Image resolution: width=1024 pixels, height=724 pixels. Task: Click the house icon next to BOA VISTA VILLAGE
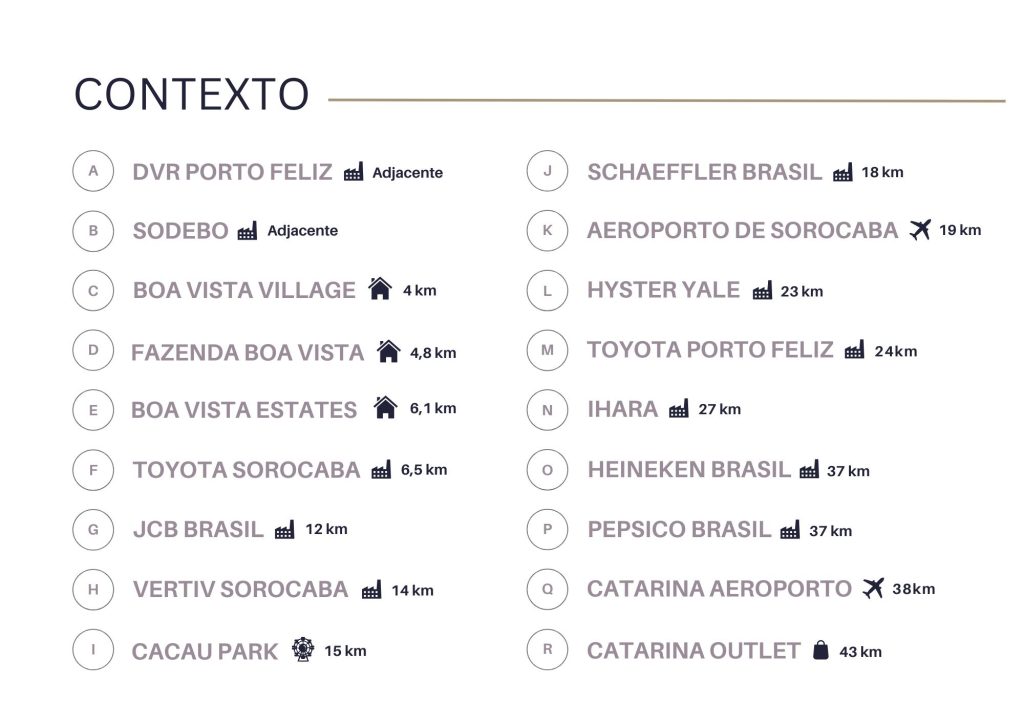pyautogui.click(x=380, y=289)
